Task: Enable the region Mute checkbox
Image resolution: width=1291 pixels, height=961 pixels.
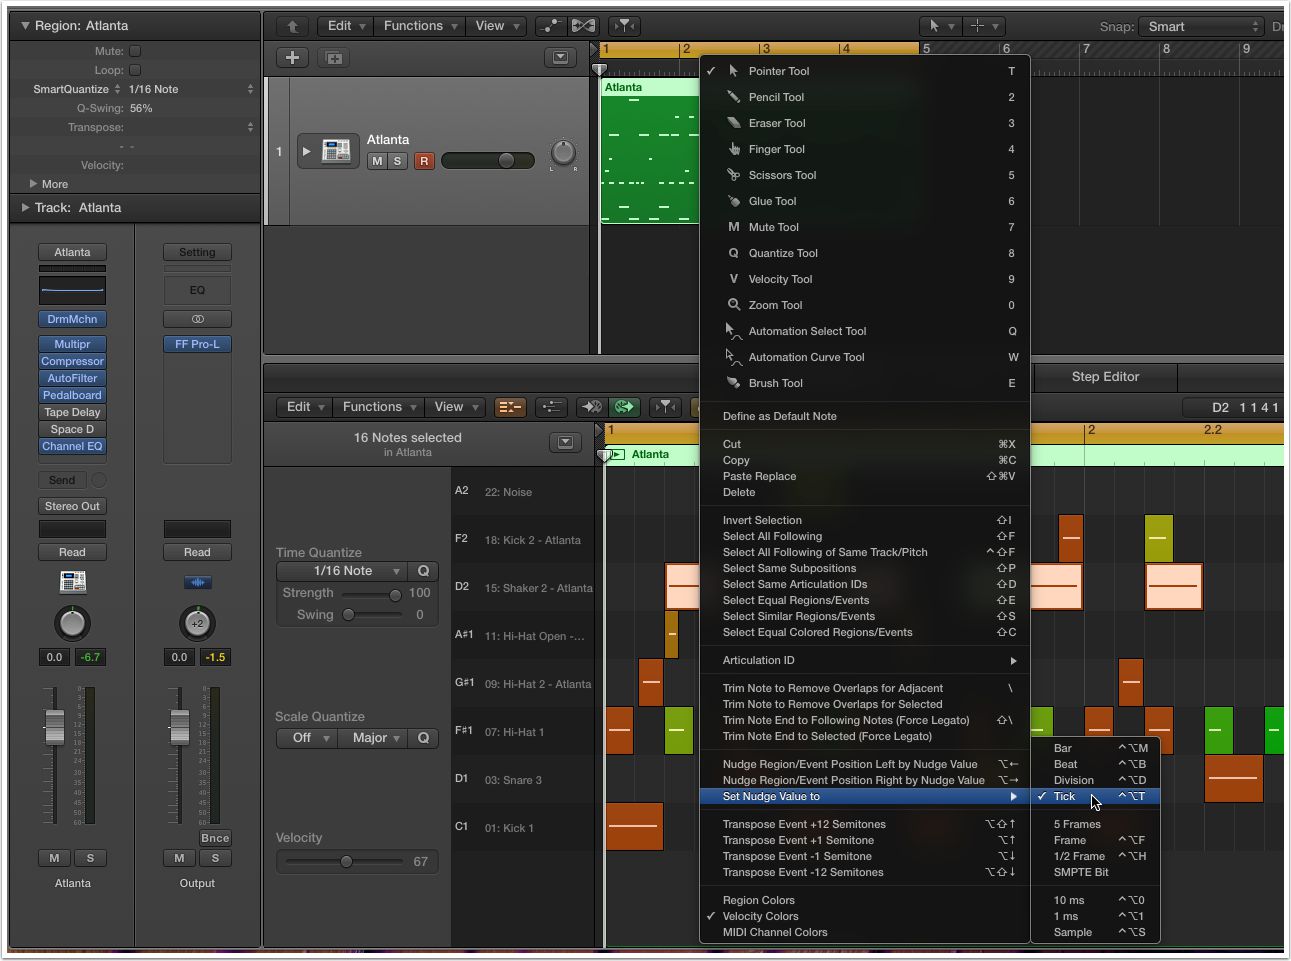Action: (135, 51)
